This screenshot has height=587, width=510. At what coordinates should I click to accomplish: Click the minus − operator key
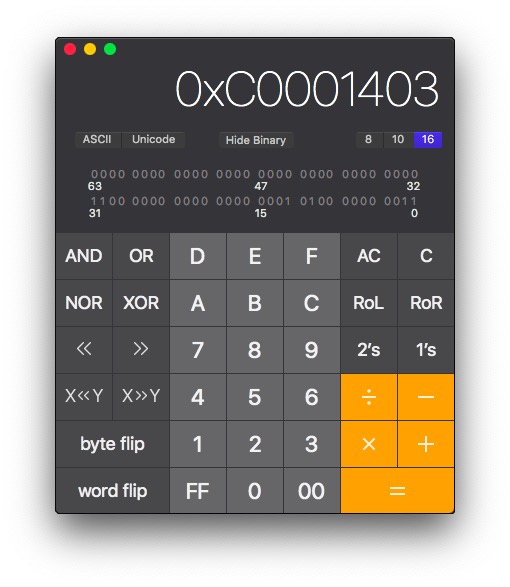(426, 397)
